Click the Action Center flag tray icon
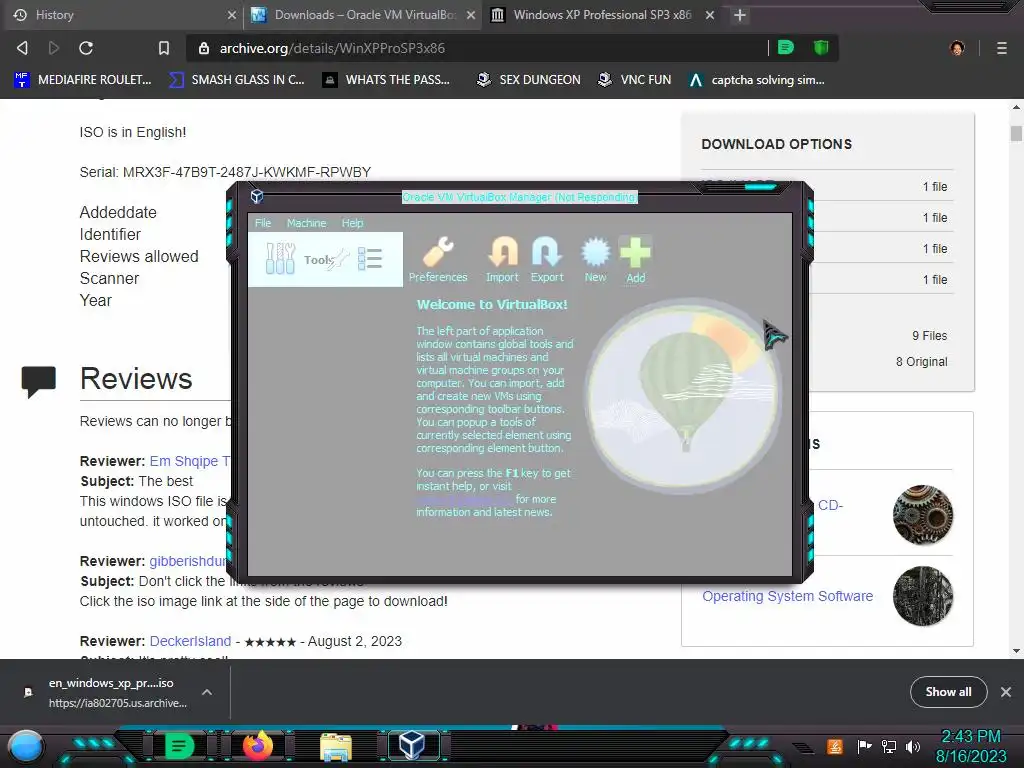1024x768 pixels. [864, 746]
